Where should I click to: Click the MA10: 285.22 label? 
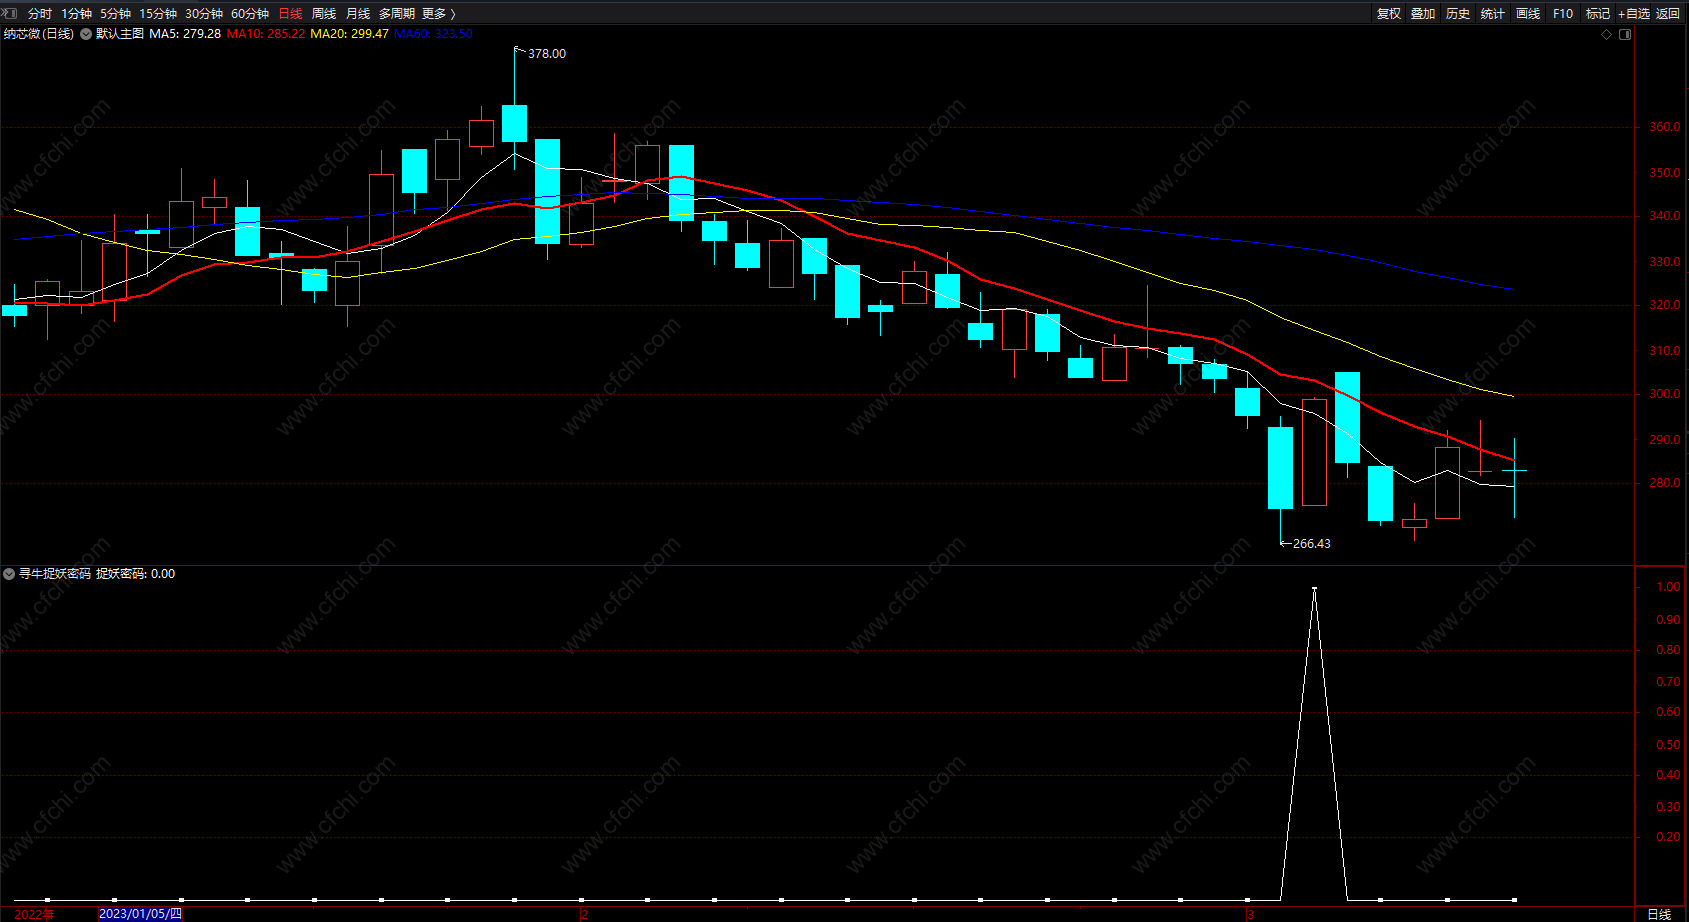pyautogui.click(x=266, y=34)
